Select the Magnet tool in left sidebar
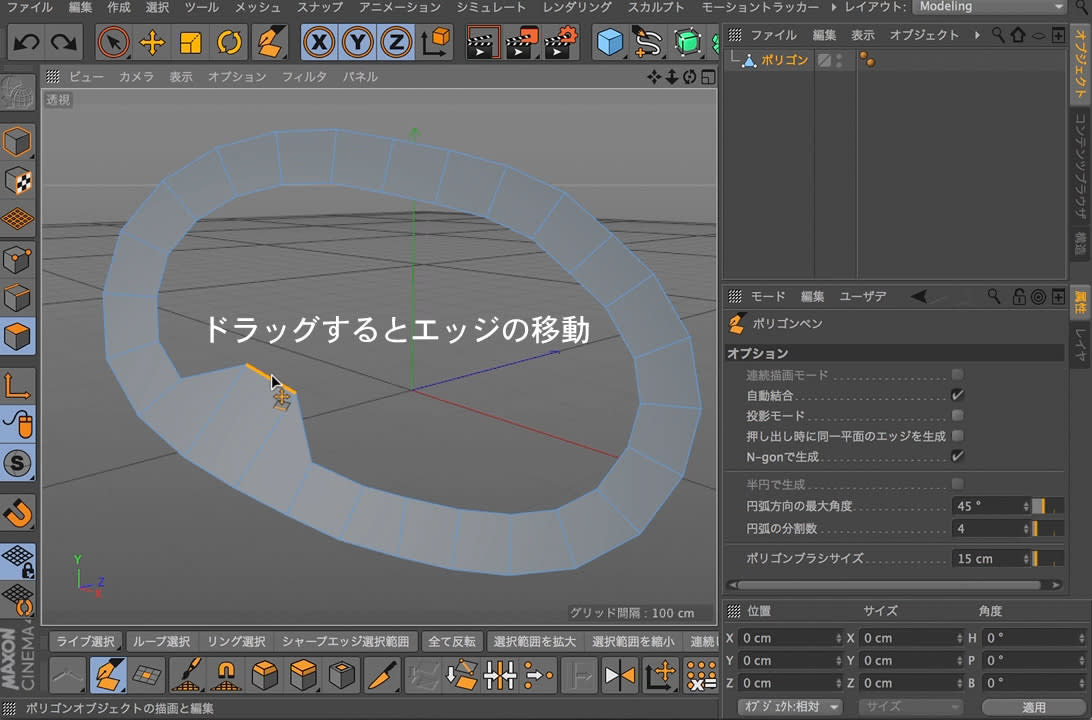The width and height of the screenshot is (1092, 720). click(x=18, y=513)
